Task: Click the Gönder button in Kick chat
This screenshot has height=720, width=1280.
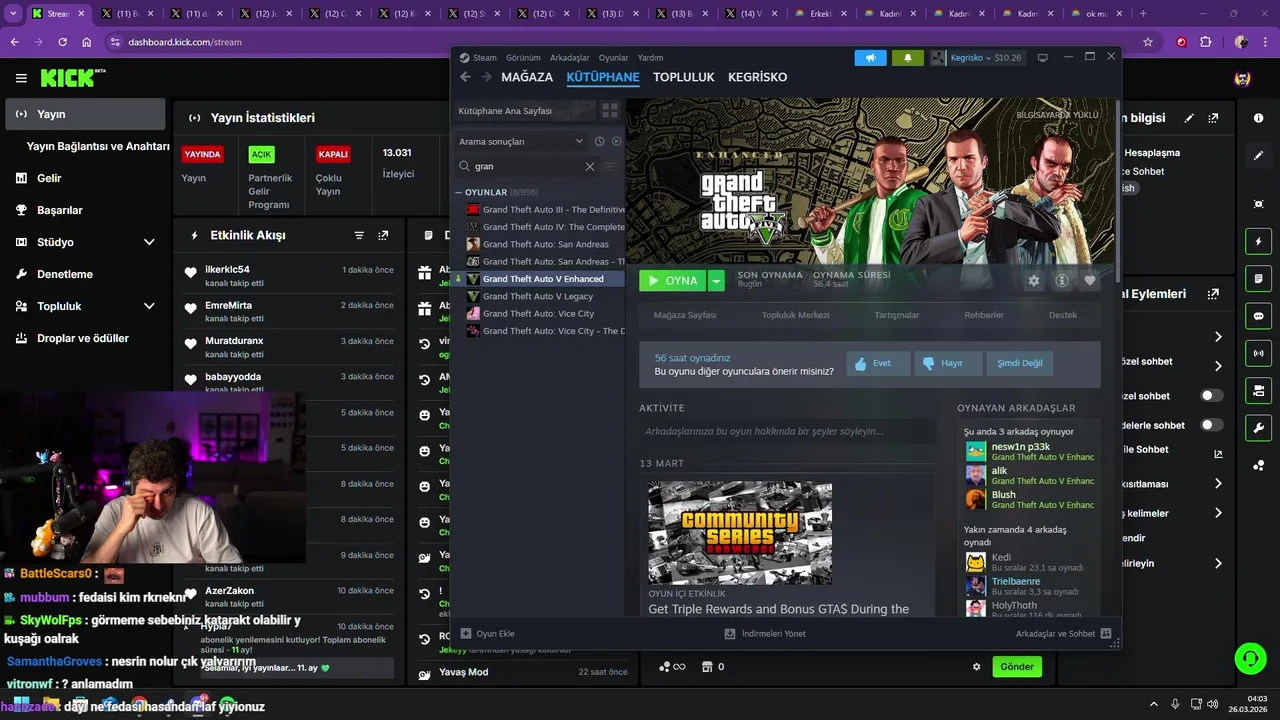Action: click(x=1017, y=667)
